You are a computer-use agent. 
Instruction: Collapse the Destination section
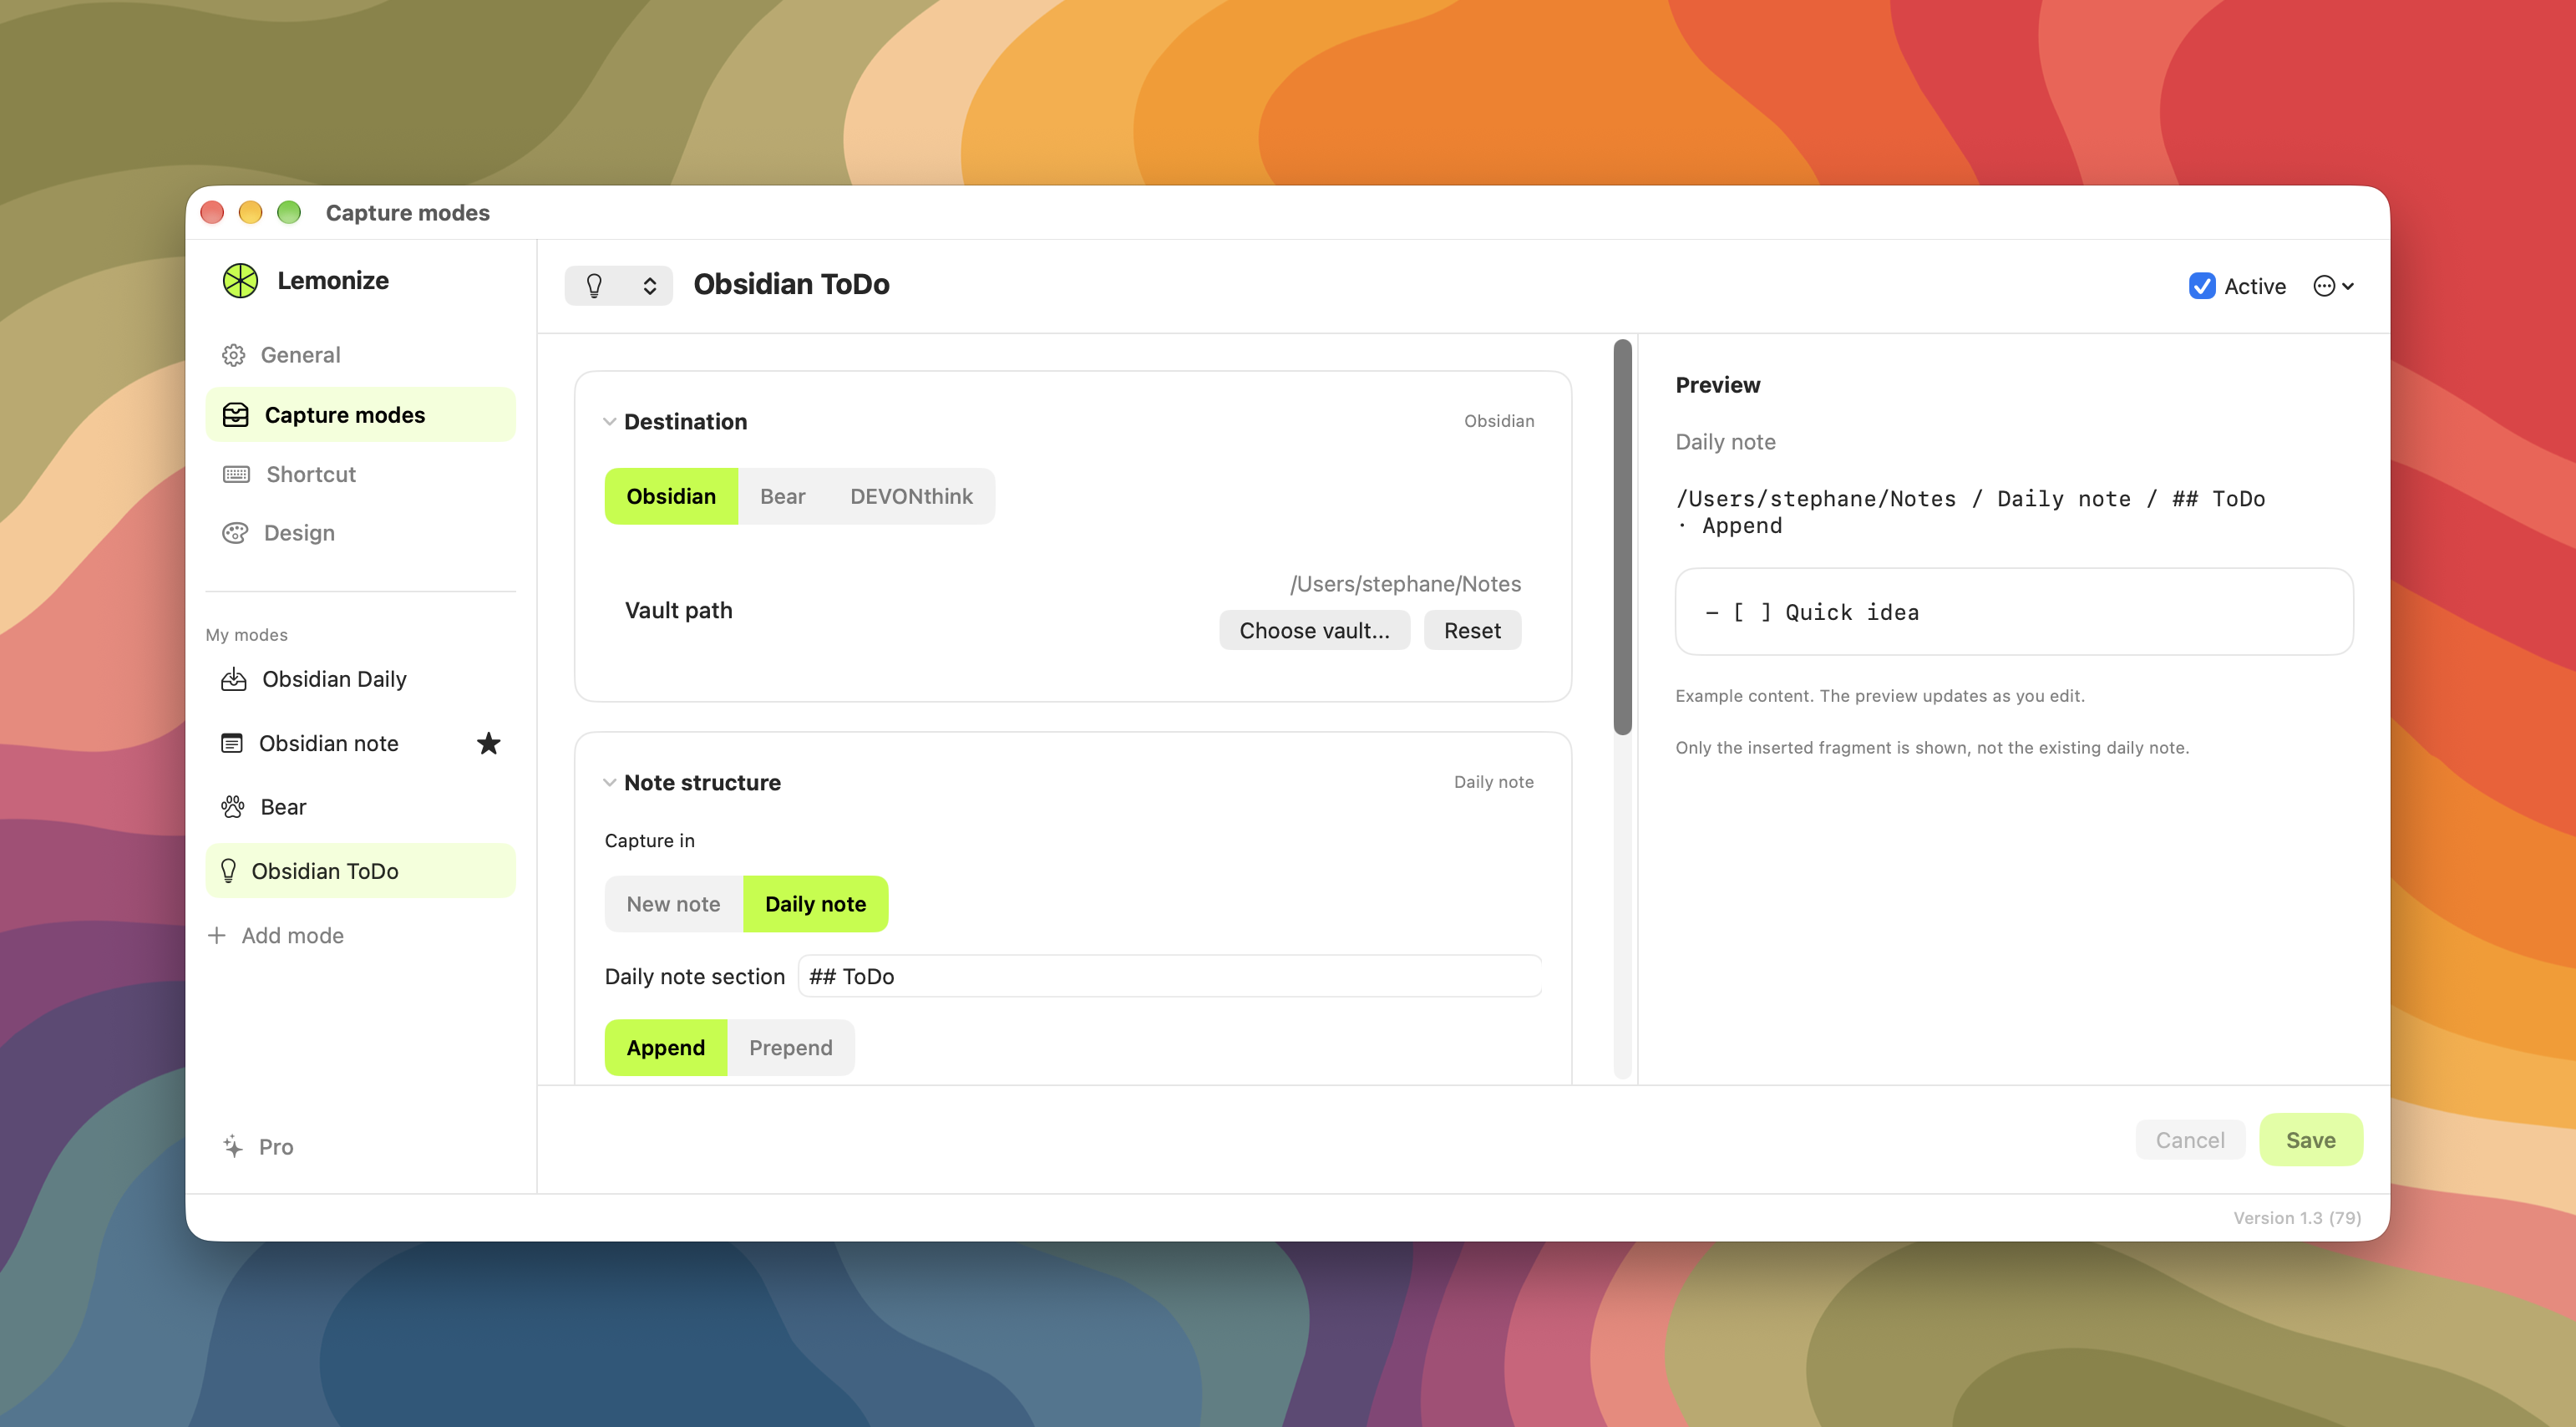pos(609,422)
